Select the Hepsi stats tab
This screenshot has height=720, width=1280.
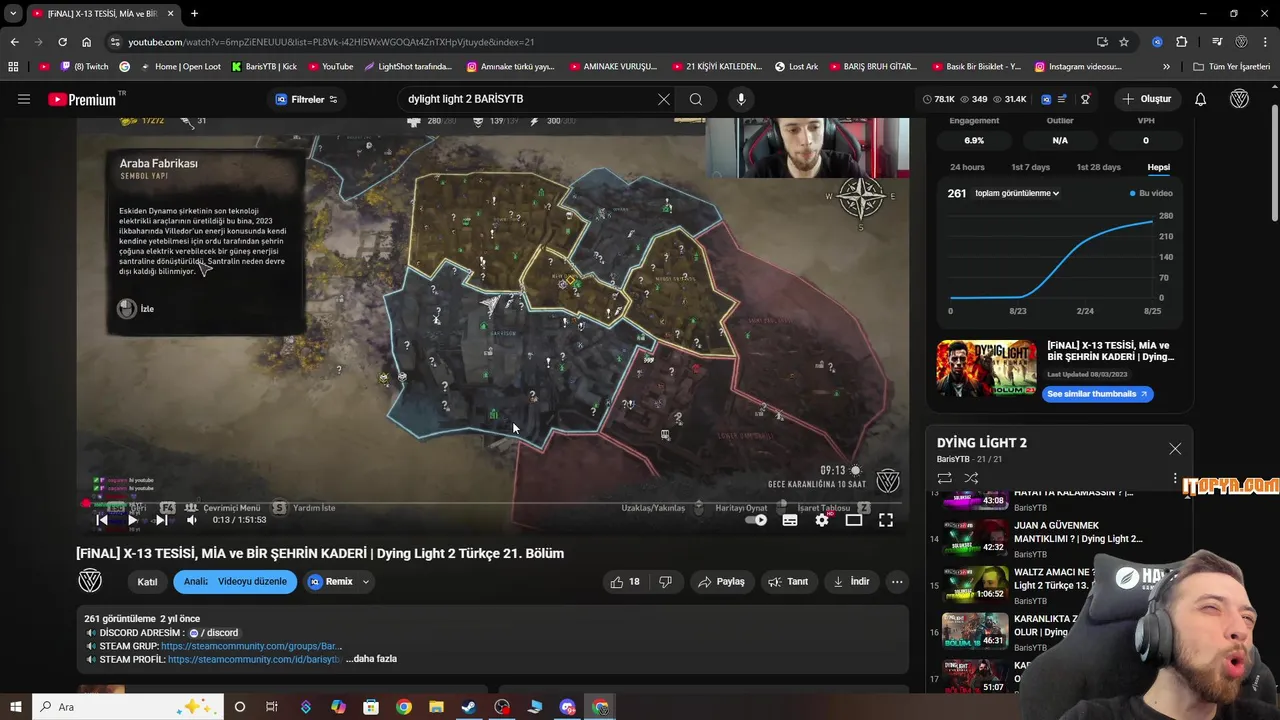pos(1158,167)
